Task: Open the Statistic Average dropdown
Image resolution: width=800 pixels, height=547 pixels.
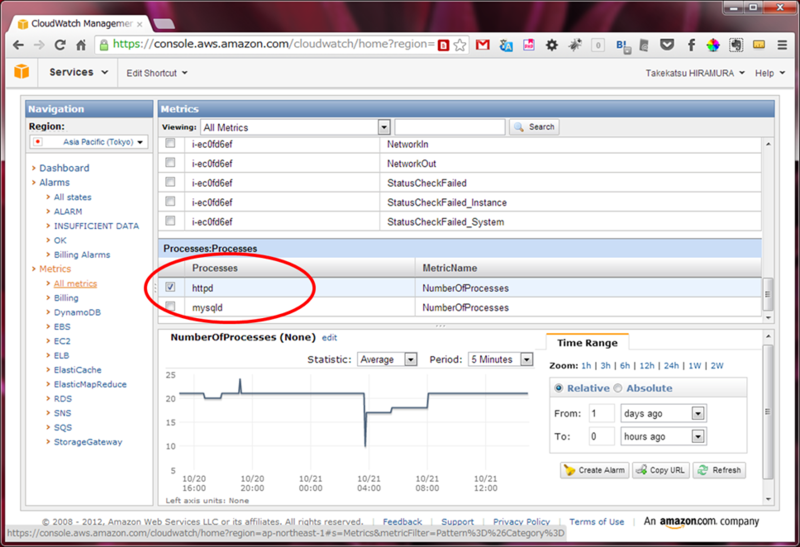Action: click(x=387, y=359)
